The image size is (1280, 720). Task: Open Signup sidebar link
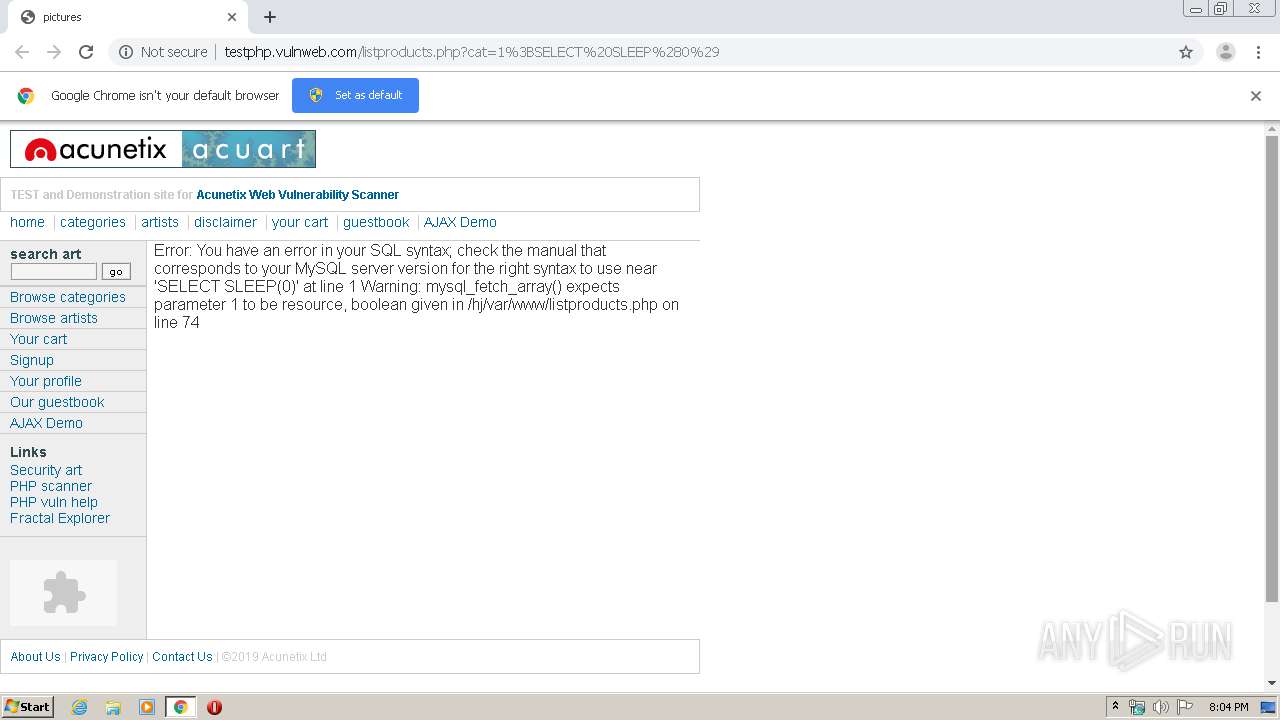click(32, 360)
